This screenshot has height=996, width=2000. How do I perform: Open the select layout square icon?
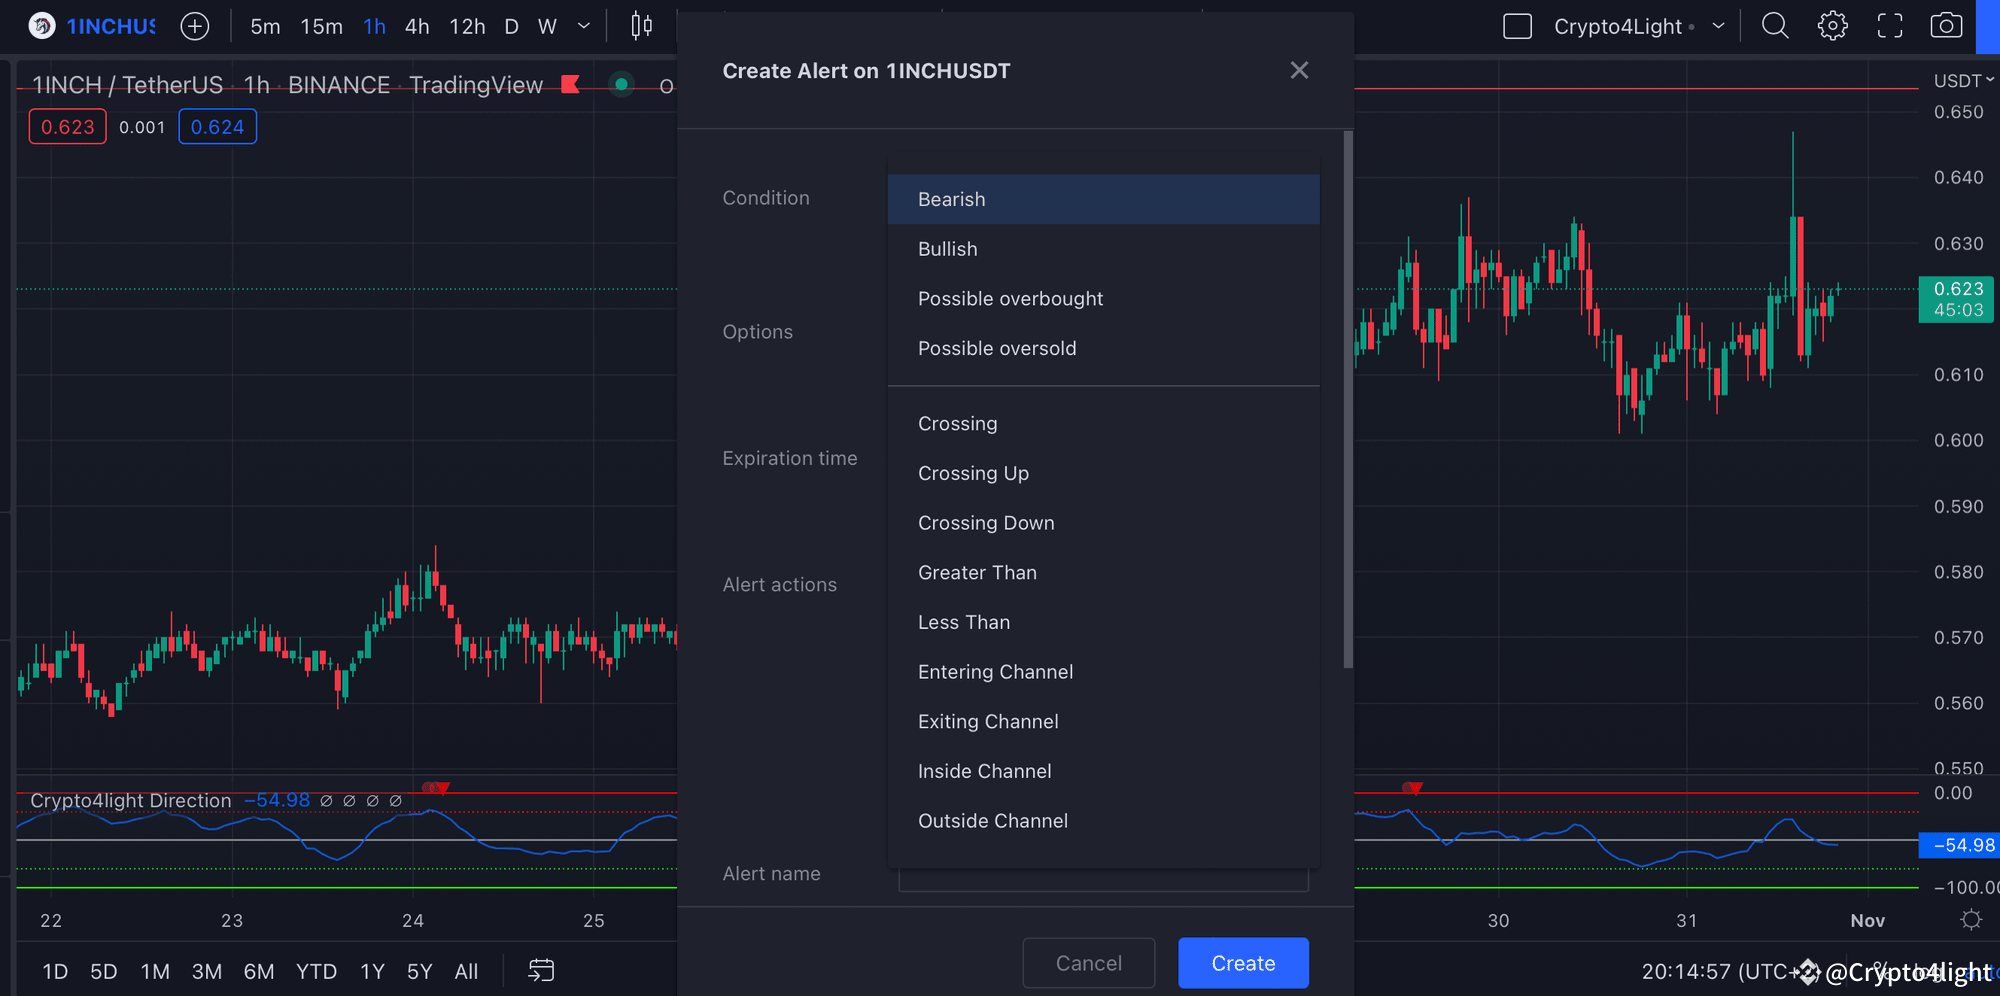[1517, 26]
